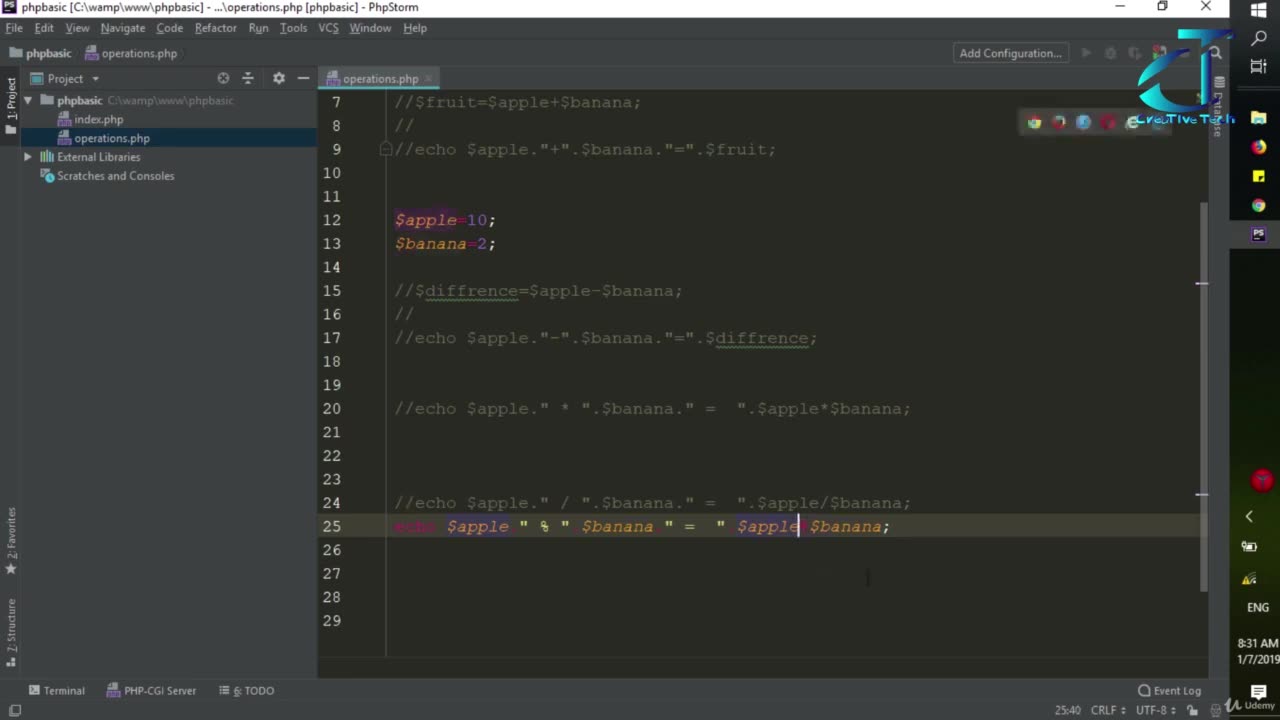
Task: Click tool window quick-access icon bottom-left corner
Action: 14,710
